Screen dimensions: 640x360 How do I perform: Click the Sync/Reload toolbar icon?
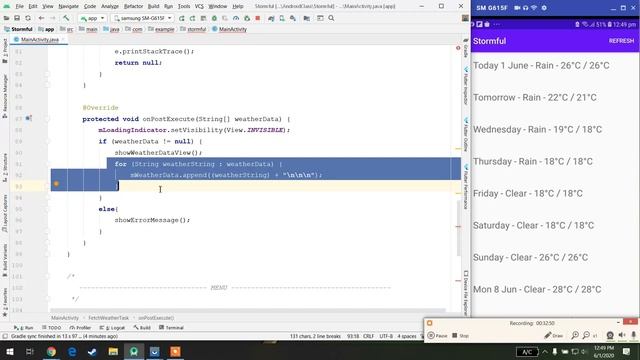pyautogui.click(x=28, y=18)
